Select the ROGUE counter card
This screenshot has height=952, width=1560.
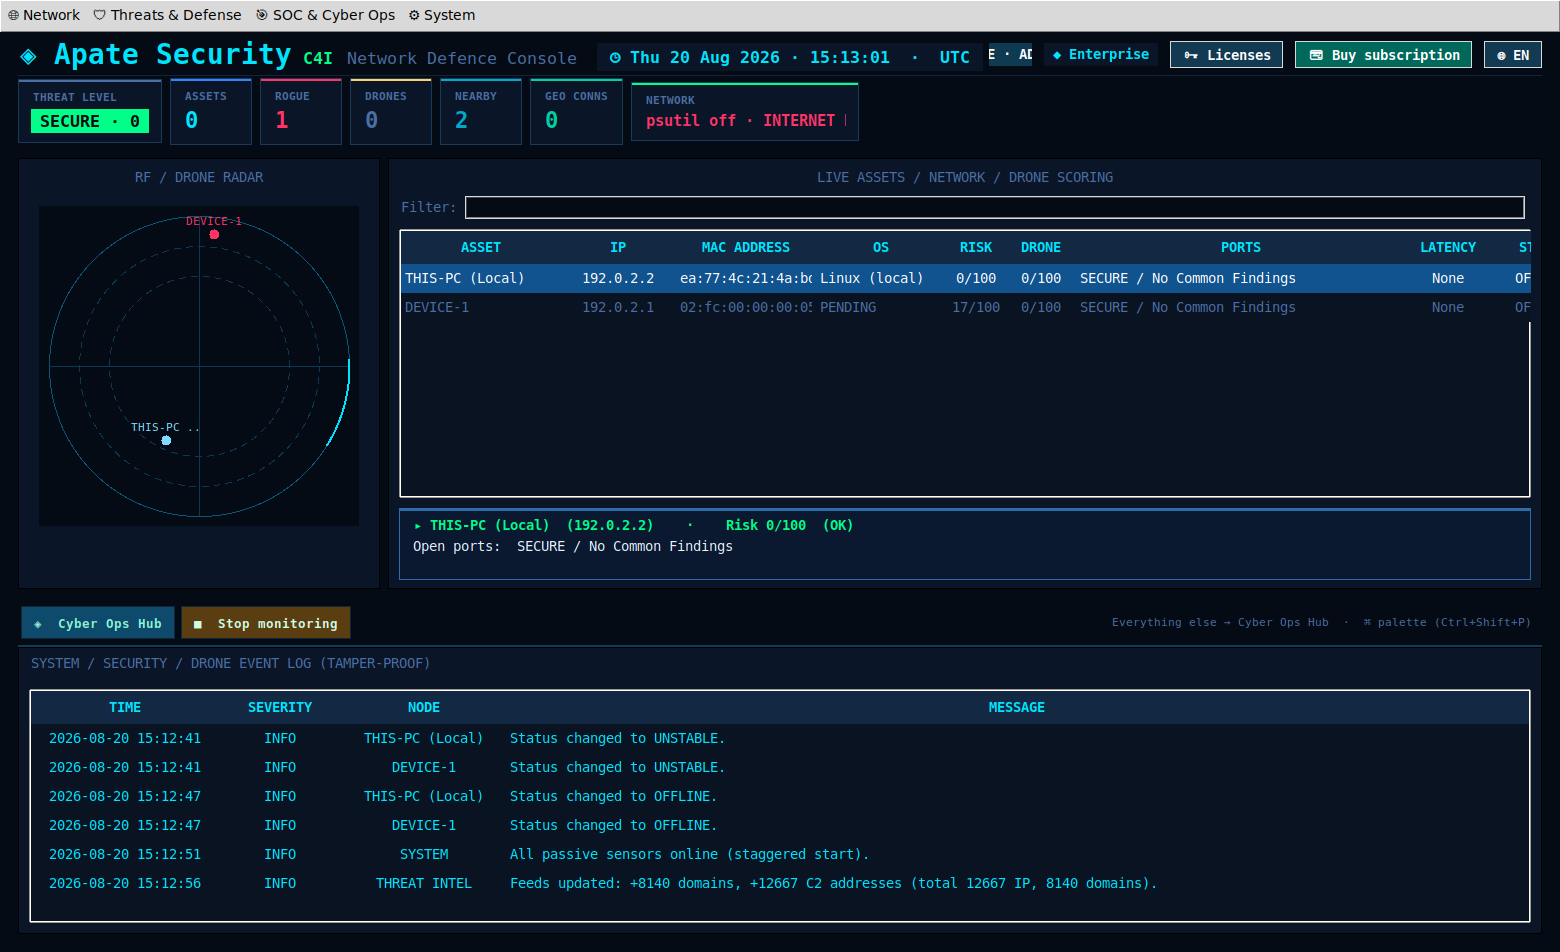[x=300, y=112]
